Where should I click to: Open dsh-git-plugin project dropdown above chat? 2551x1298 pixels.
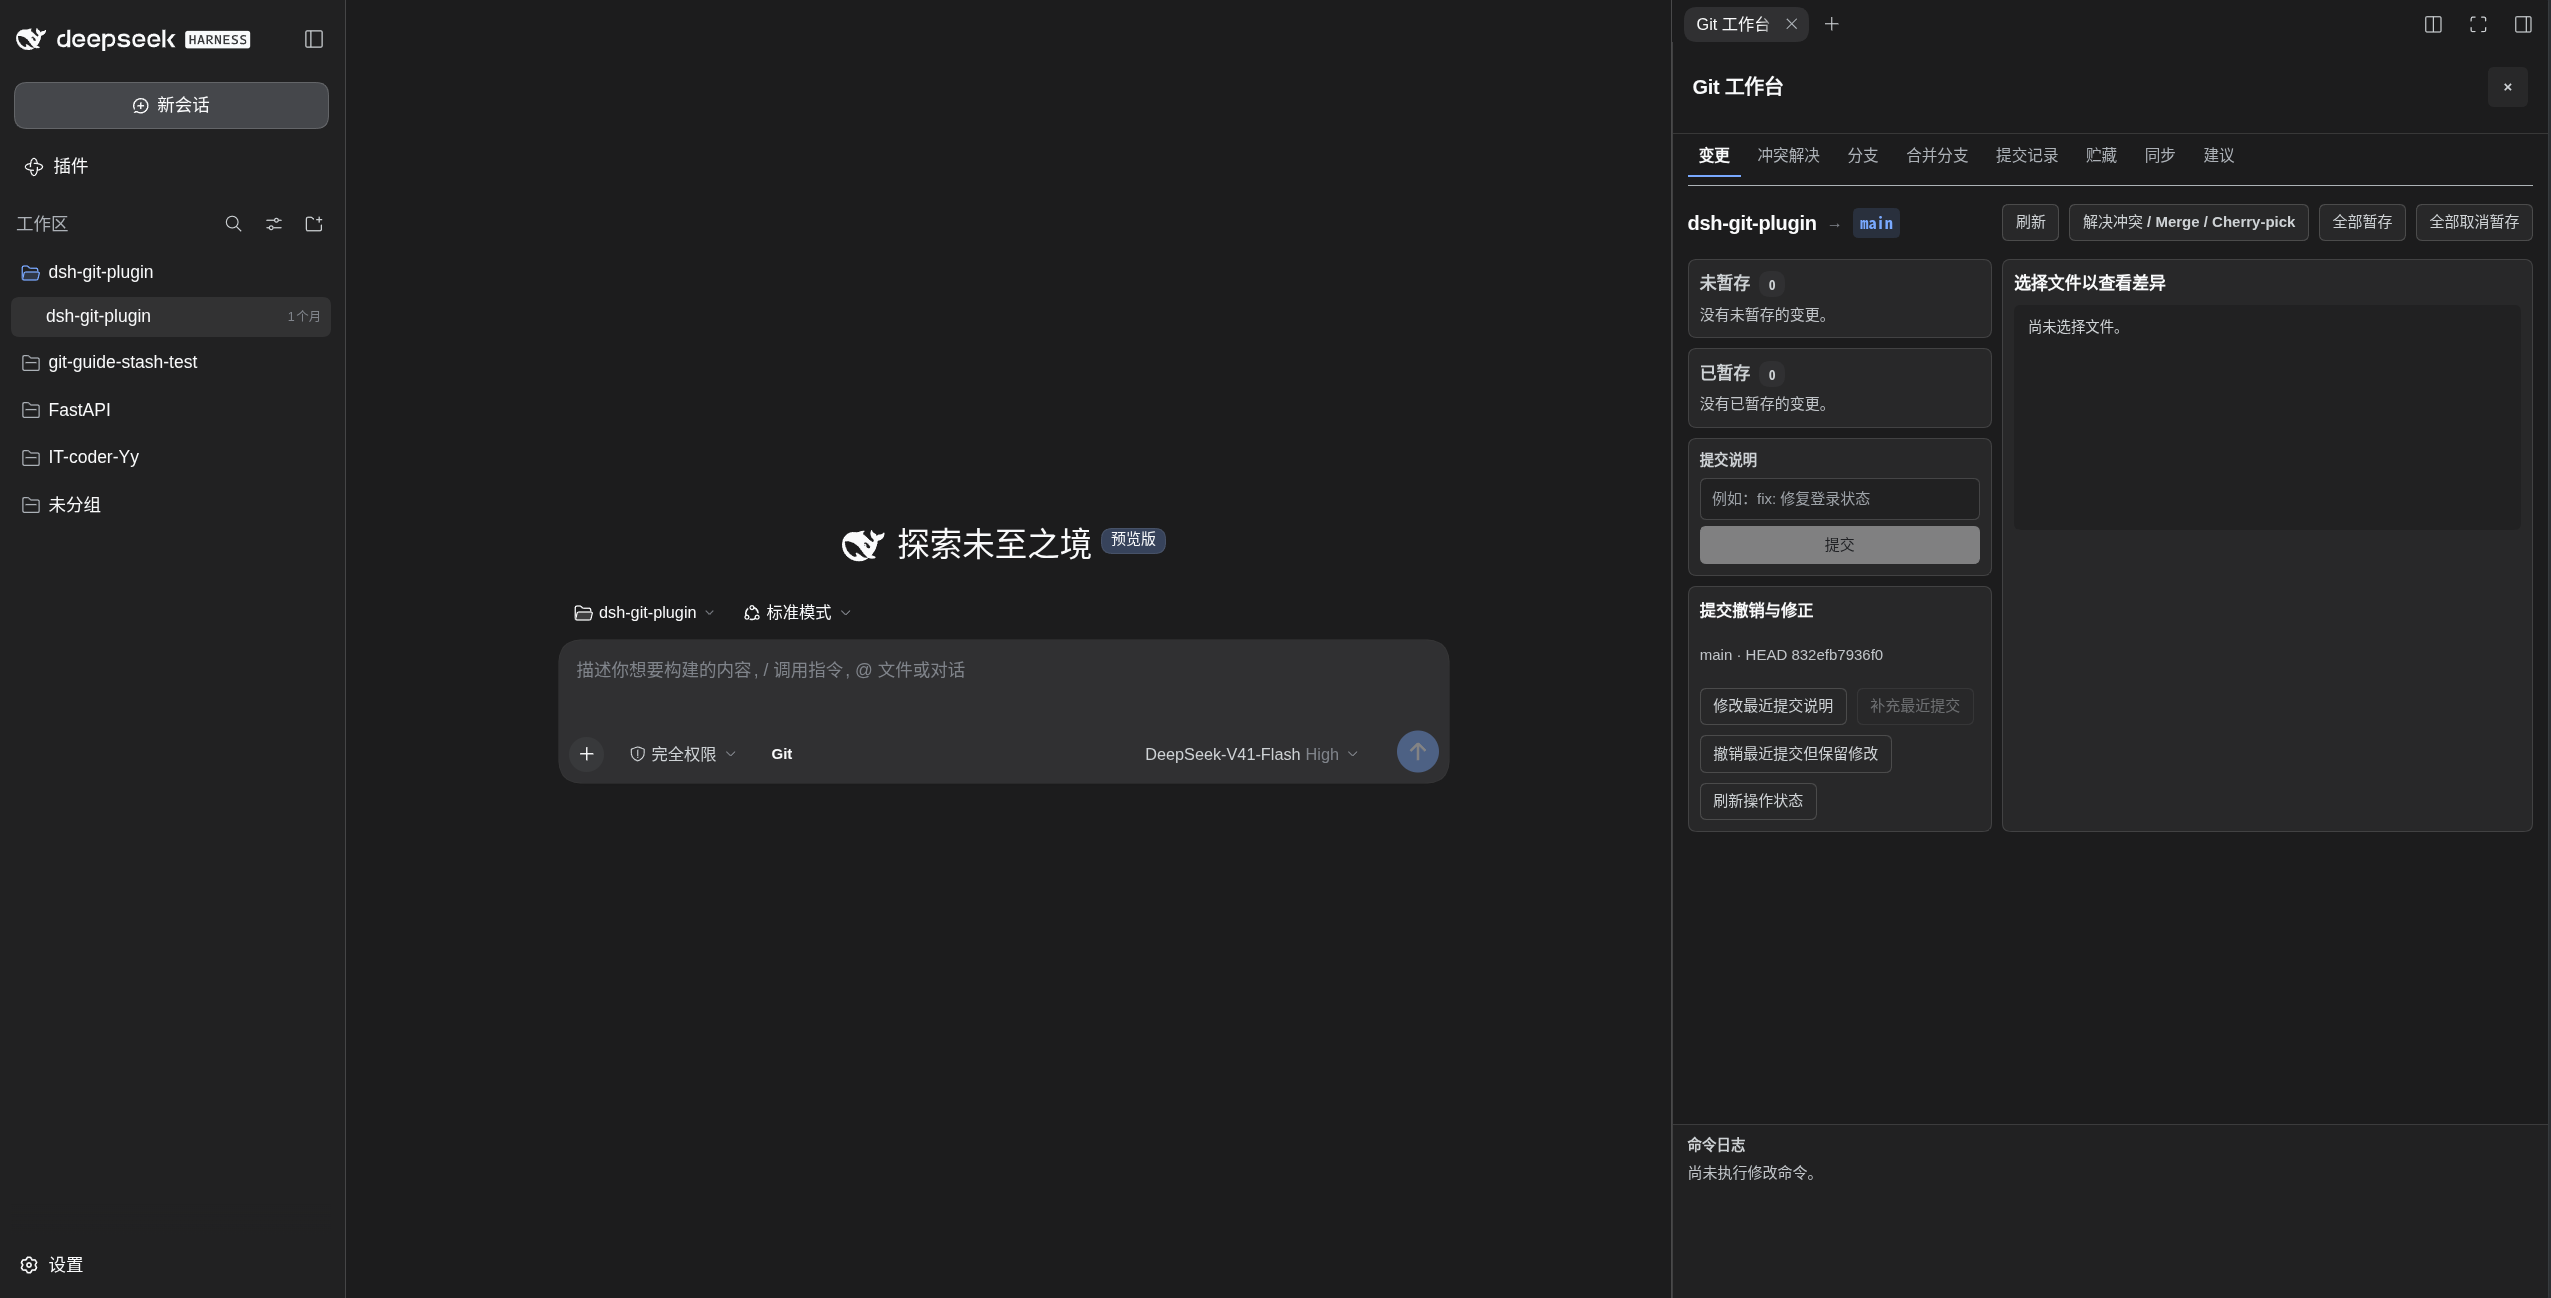click(645, 612)
